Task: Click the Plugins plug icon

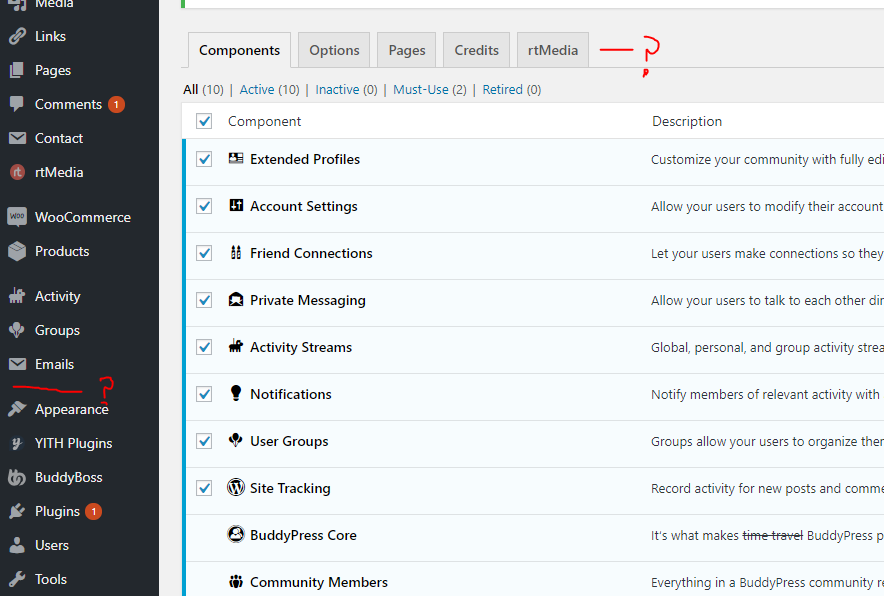Action: [17, 511]
